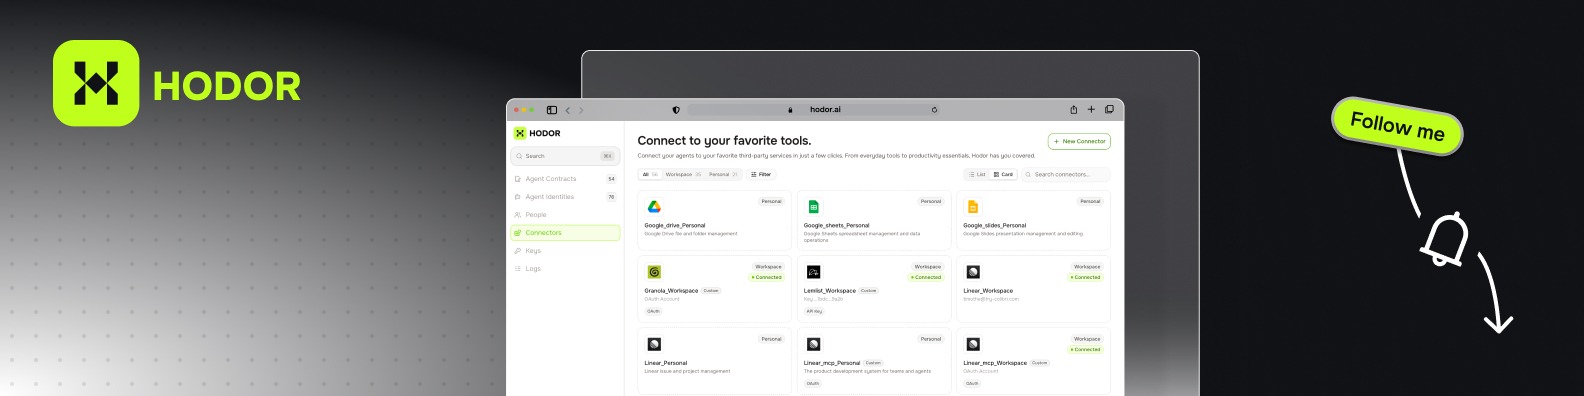
Task: Click the Google Slides connector icon
Action: click(x=972, y=207)
